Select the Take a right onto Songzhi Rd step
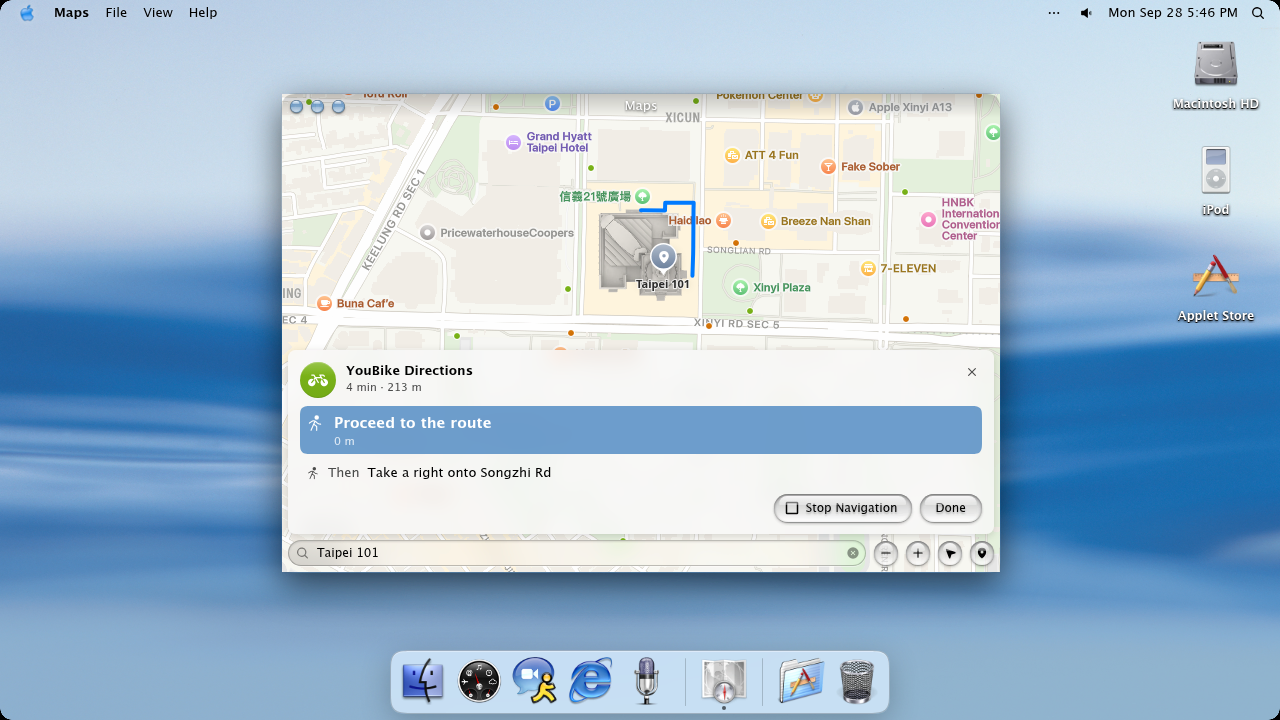This screenshot has height=720, width=1280. tap(641, 473)
